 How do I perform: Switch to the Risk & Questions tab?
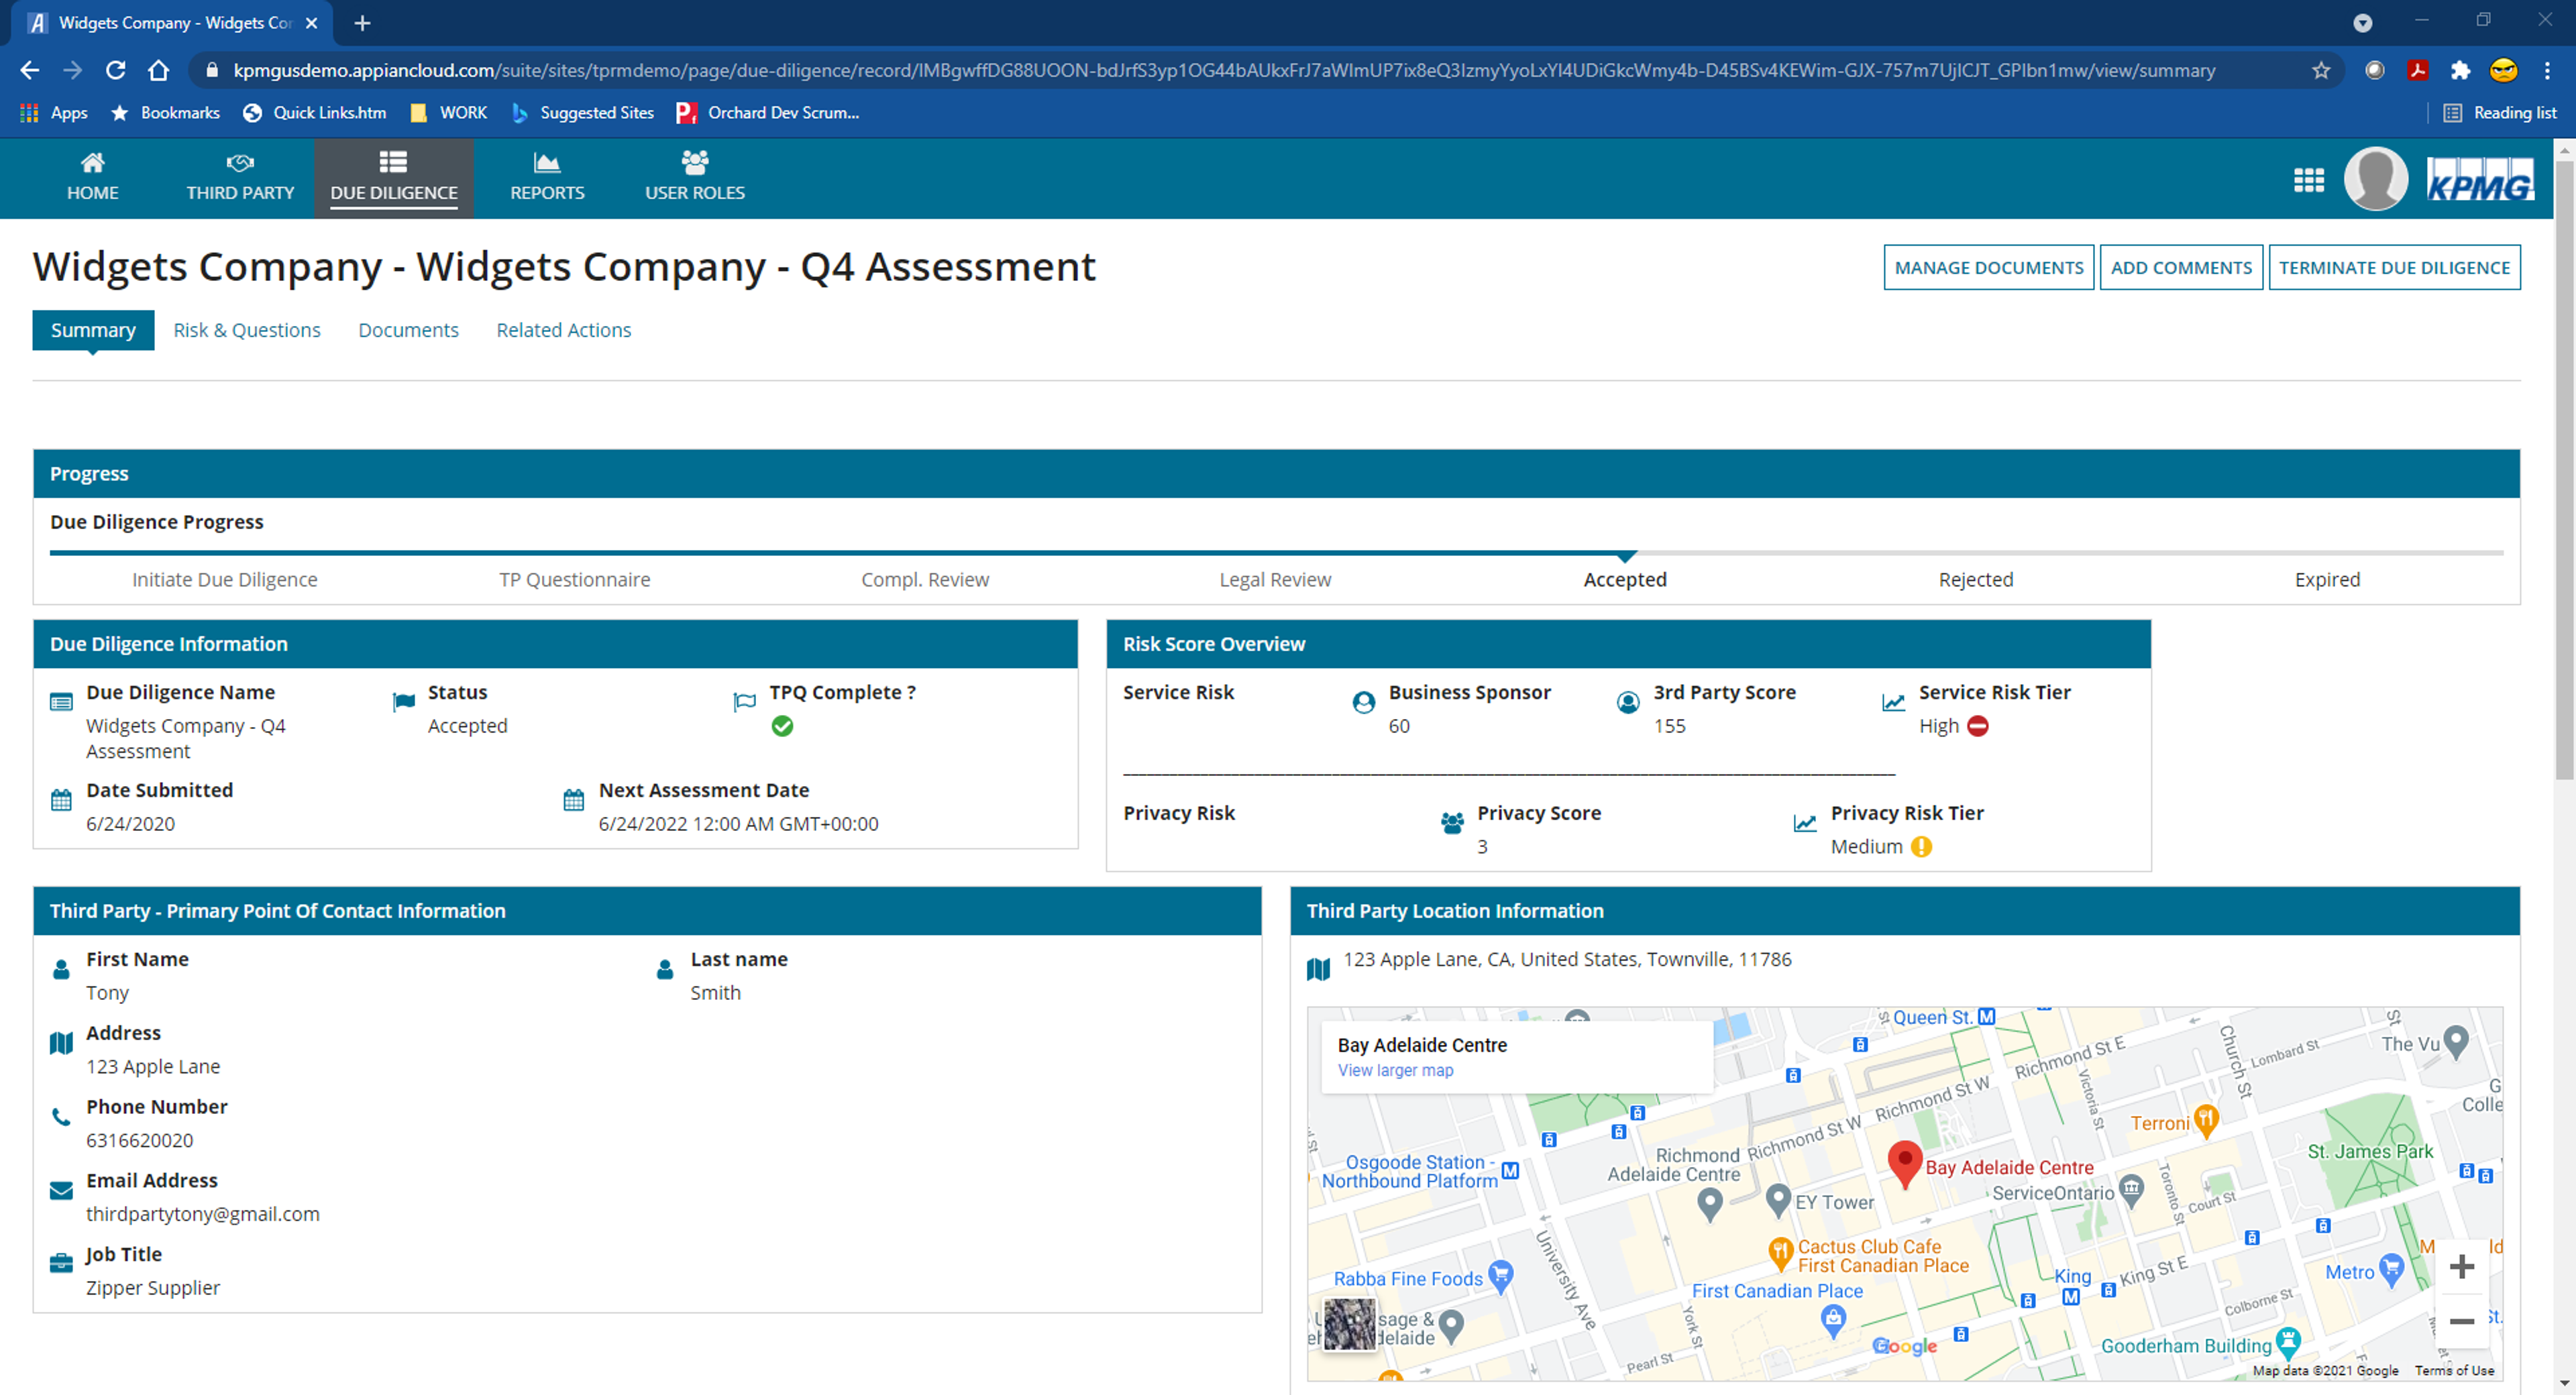[x=247, y=330]
